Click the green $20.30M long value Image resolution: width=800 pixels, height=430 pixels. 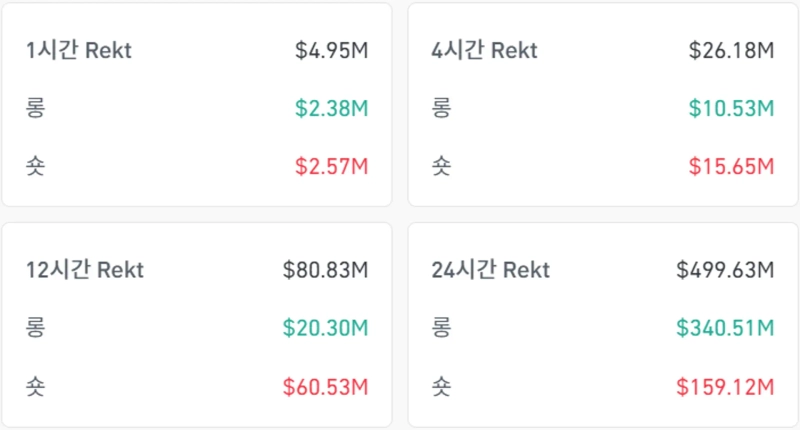coord(326,327)
